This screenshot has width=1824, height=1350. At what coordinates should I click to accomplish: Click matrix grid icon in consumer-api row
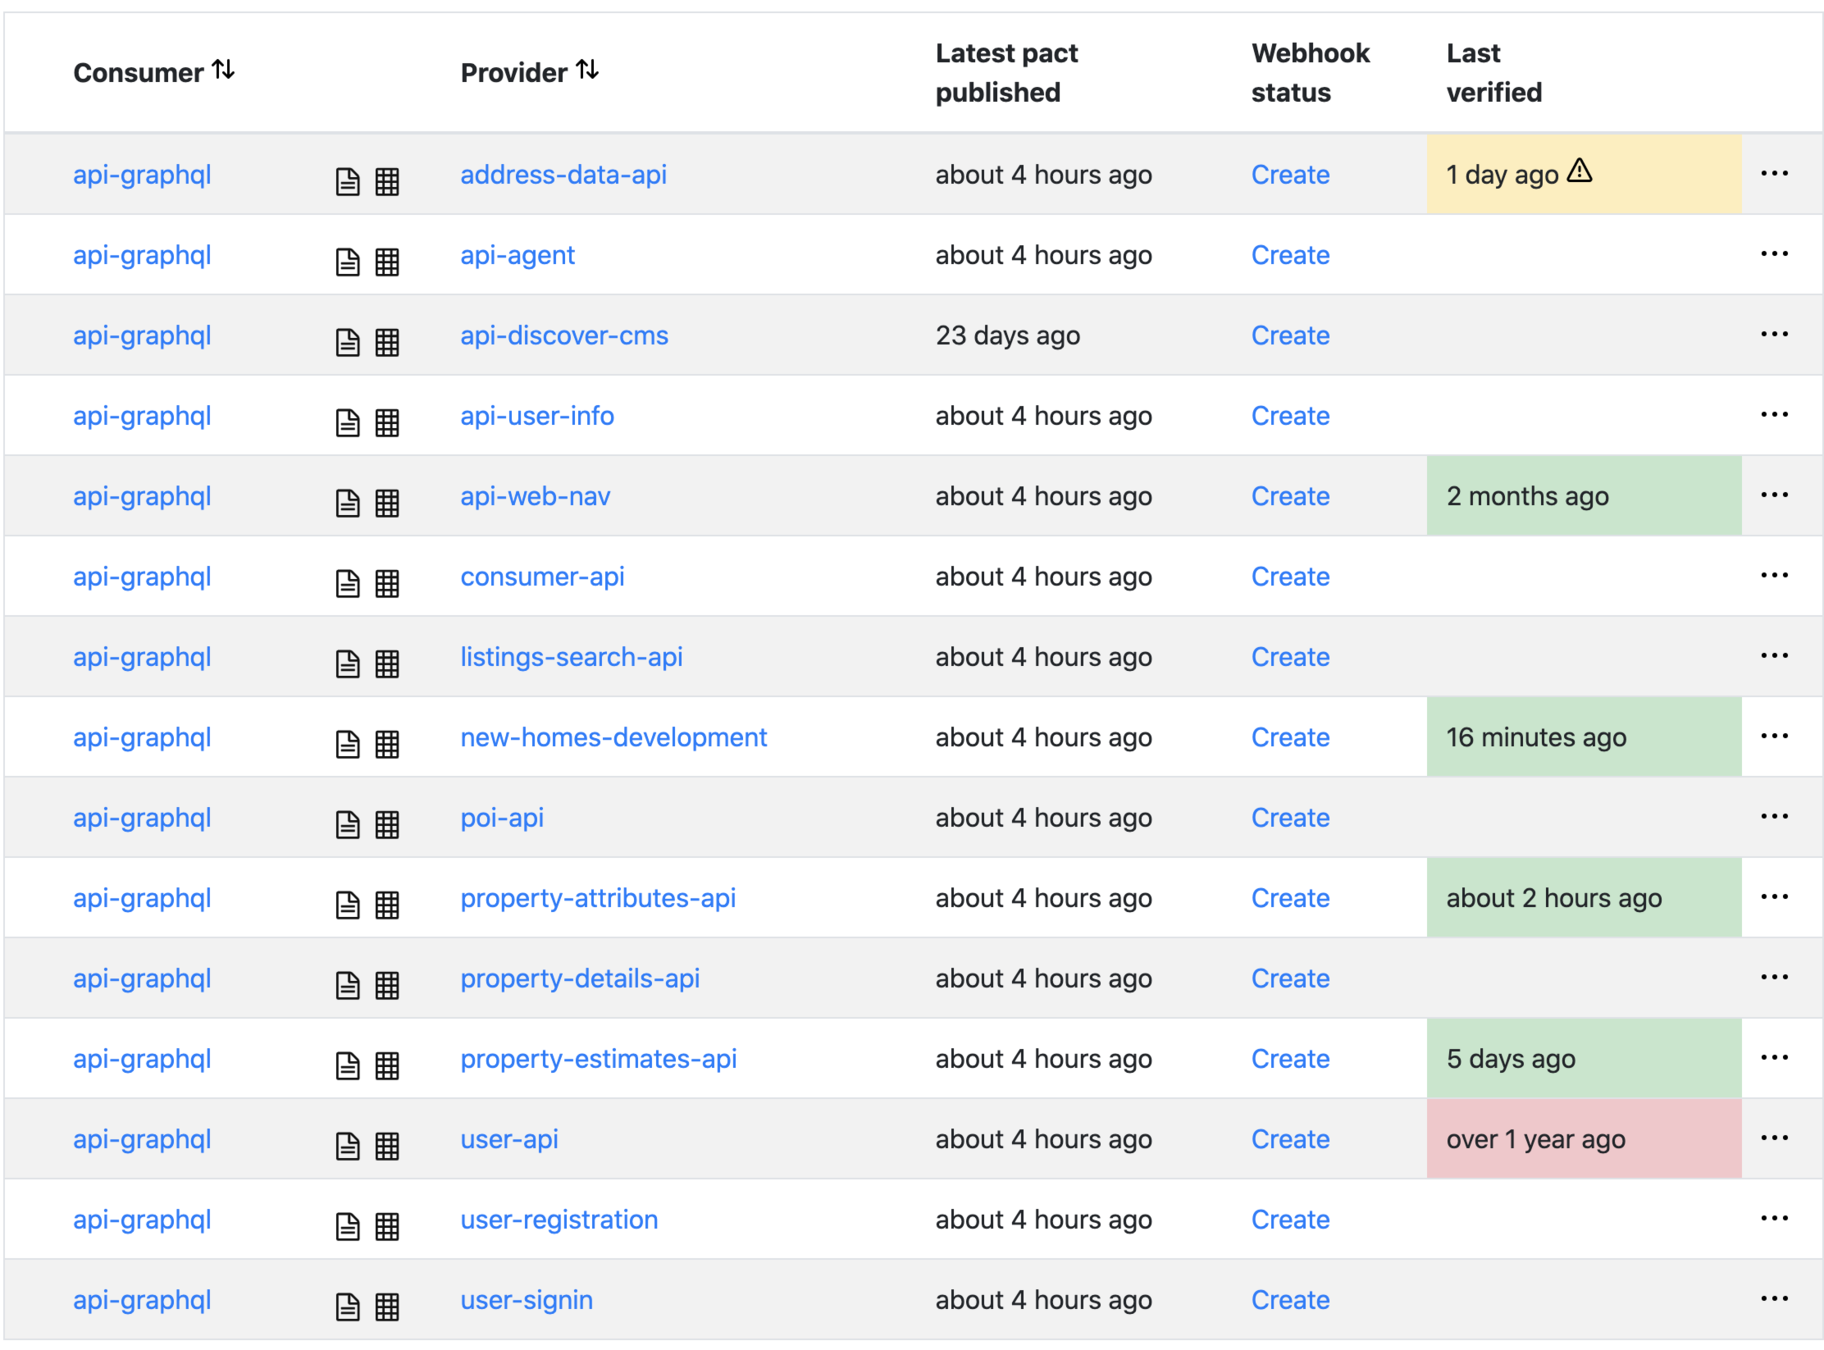coord(387,583)
